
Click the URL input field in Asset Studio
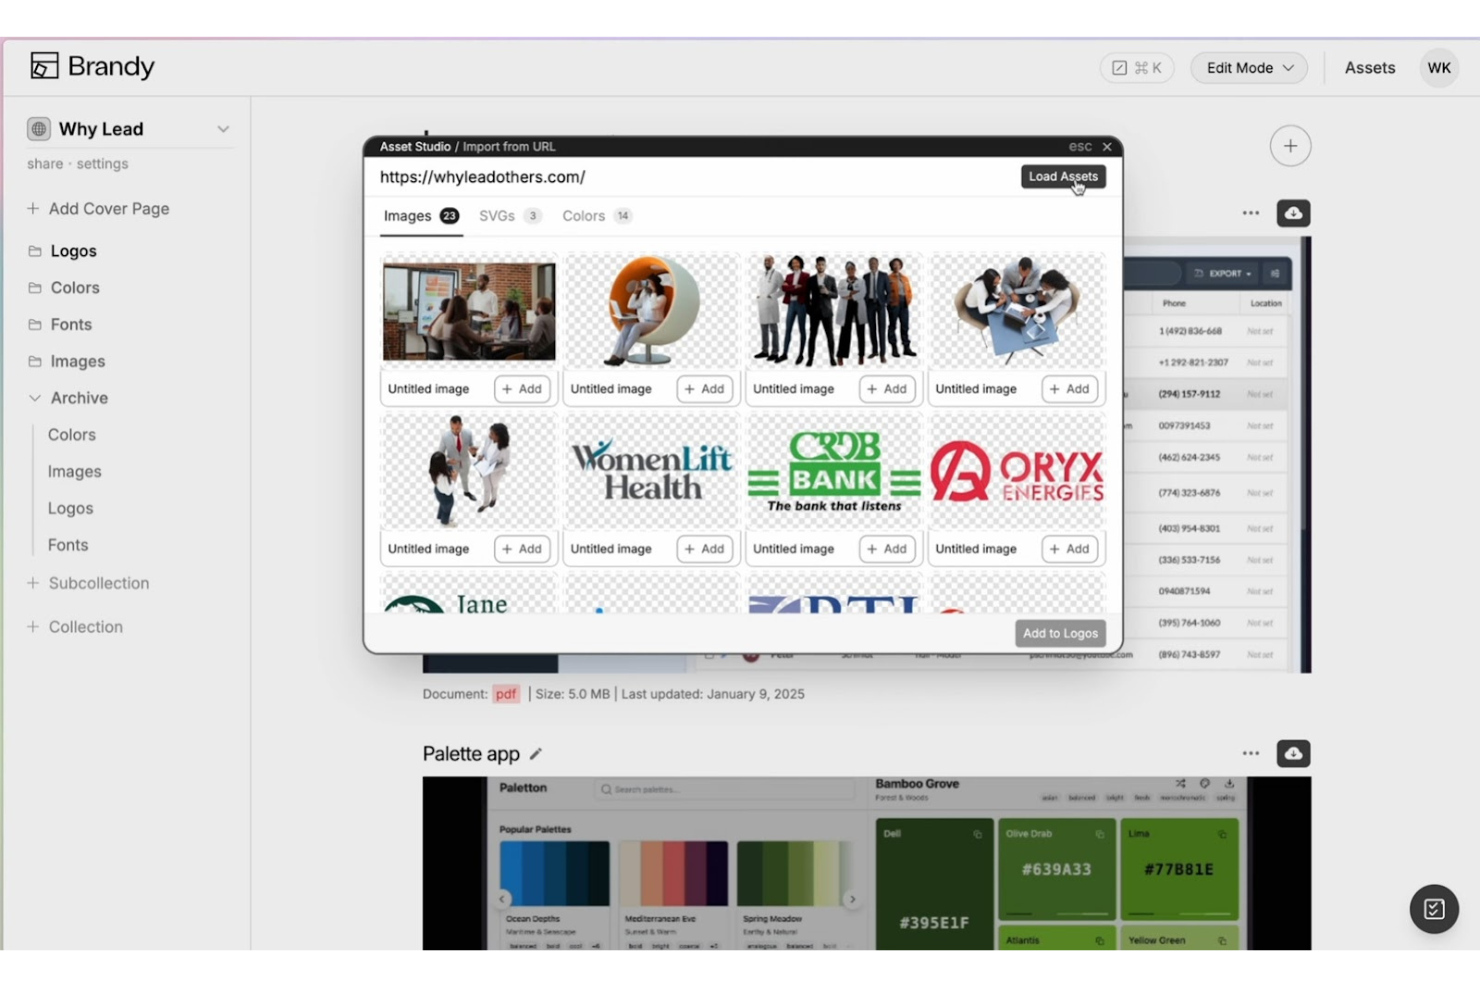click(695, 177)
